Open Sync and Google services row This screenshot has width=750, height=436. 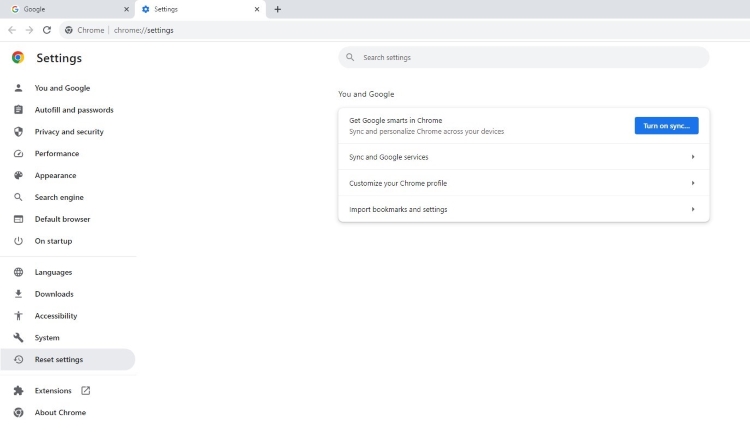[524, 157]
